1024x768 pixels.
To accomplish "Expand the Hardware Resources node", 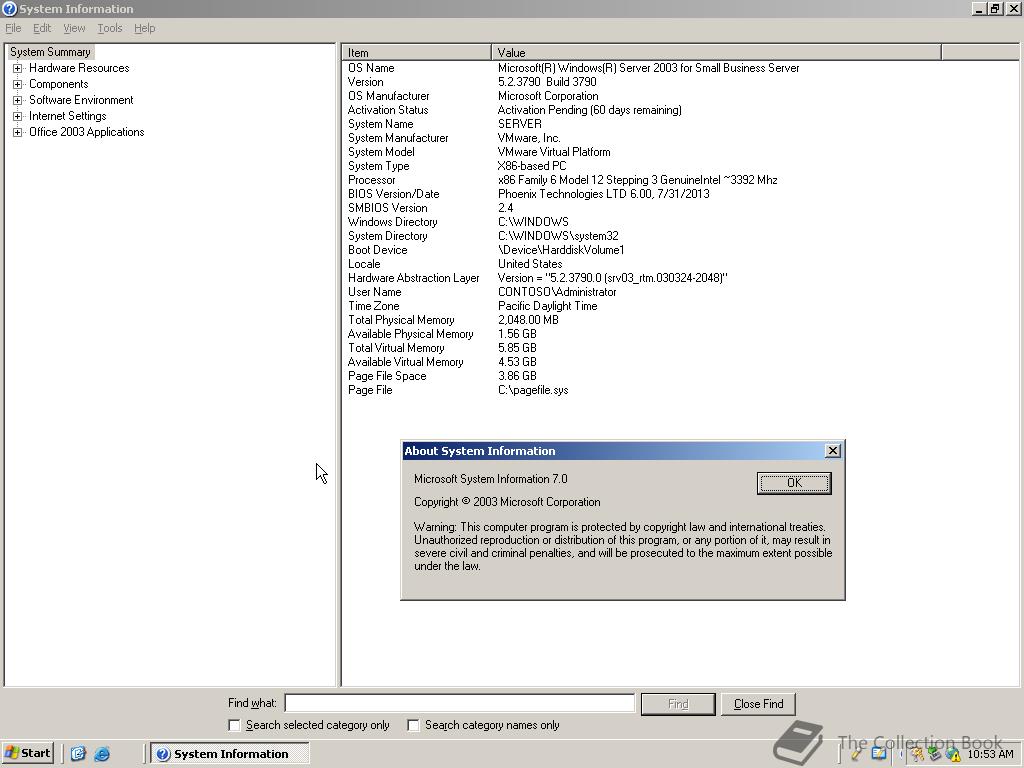I will (18, 68).
